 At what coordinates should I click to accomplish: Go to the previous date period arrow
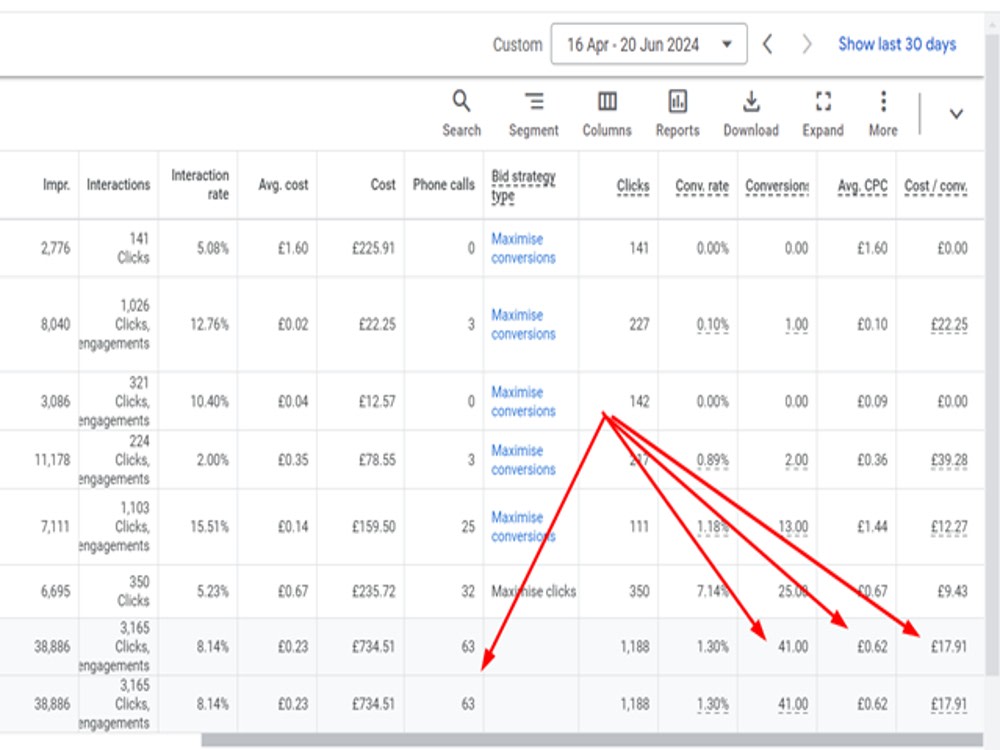768,44
